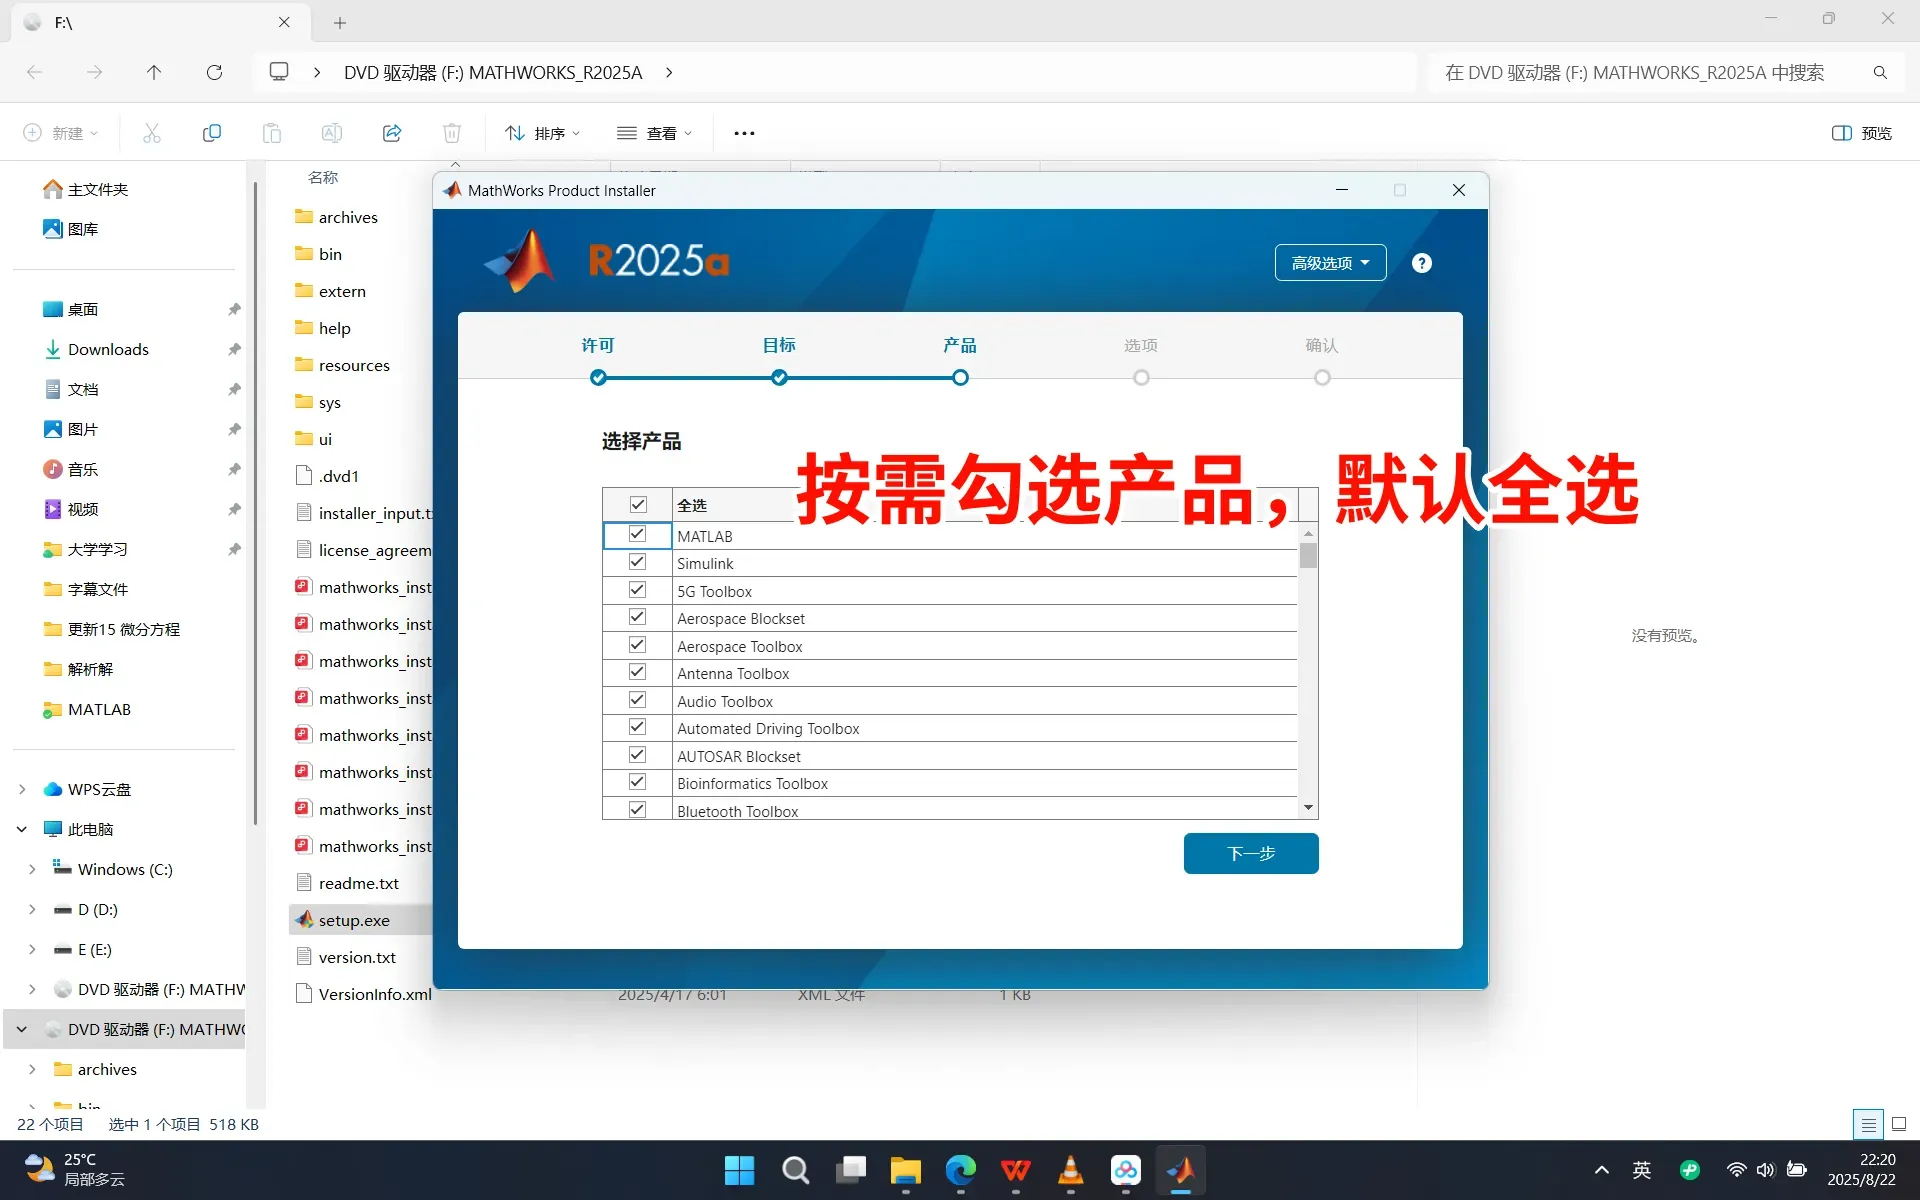Go to the Destination (目标) step tab
The height and width of the screenshot is (1200, 1920).
(x=779, y=346)
